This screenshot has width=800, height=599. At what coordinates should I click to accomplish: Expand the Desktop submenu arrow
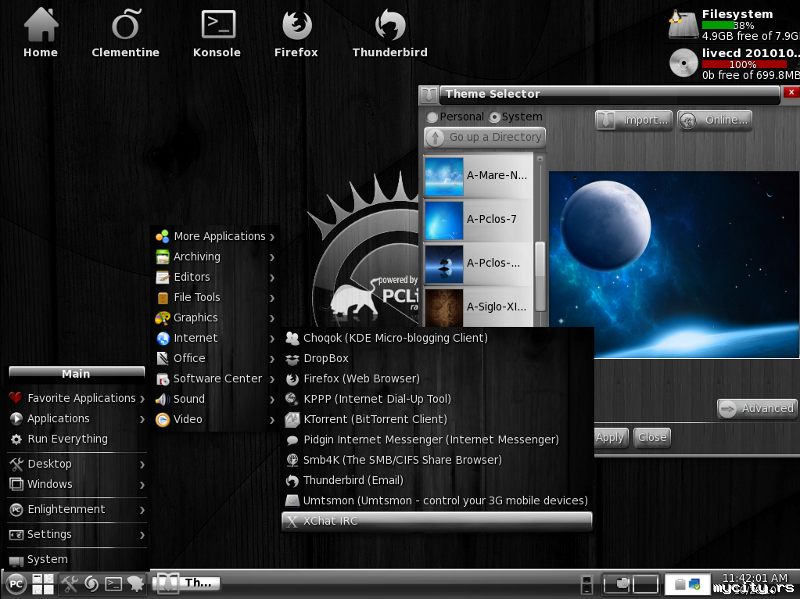click(x=142, y=465)
